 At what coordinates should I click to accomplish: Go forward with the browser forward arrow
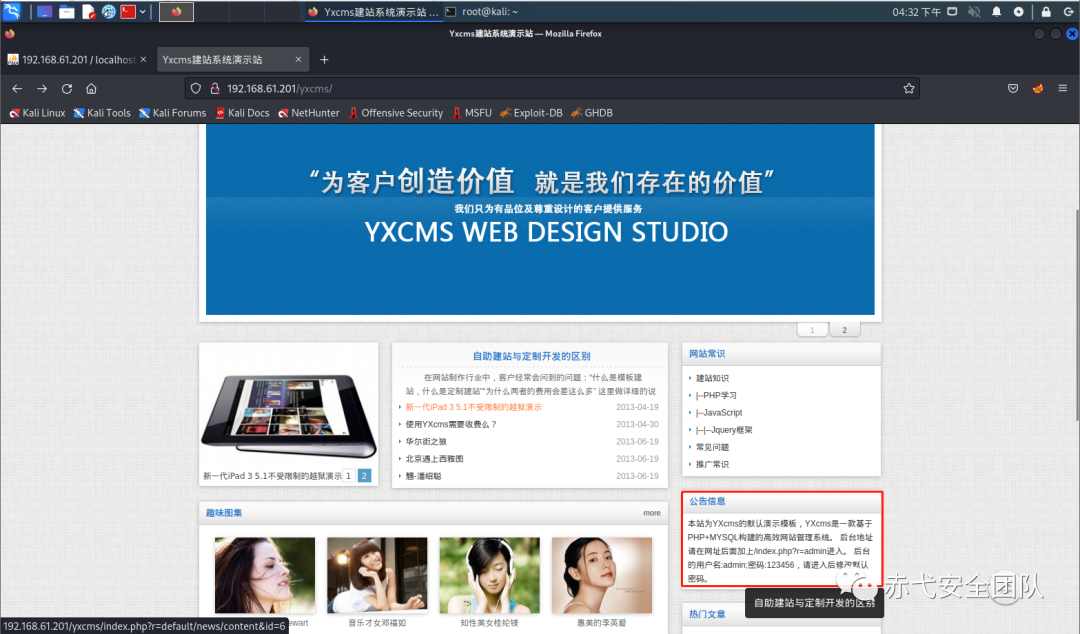(x=42, y=88)
